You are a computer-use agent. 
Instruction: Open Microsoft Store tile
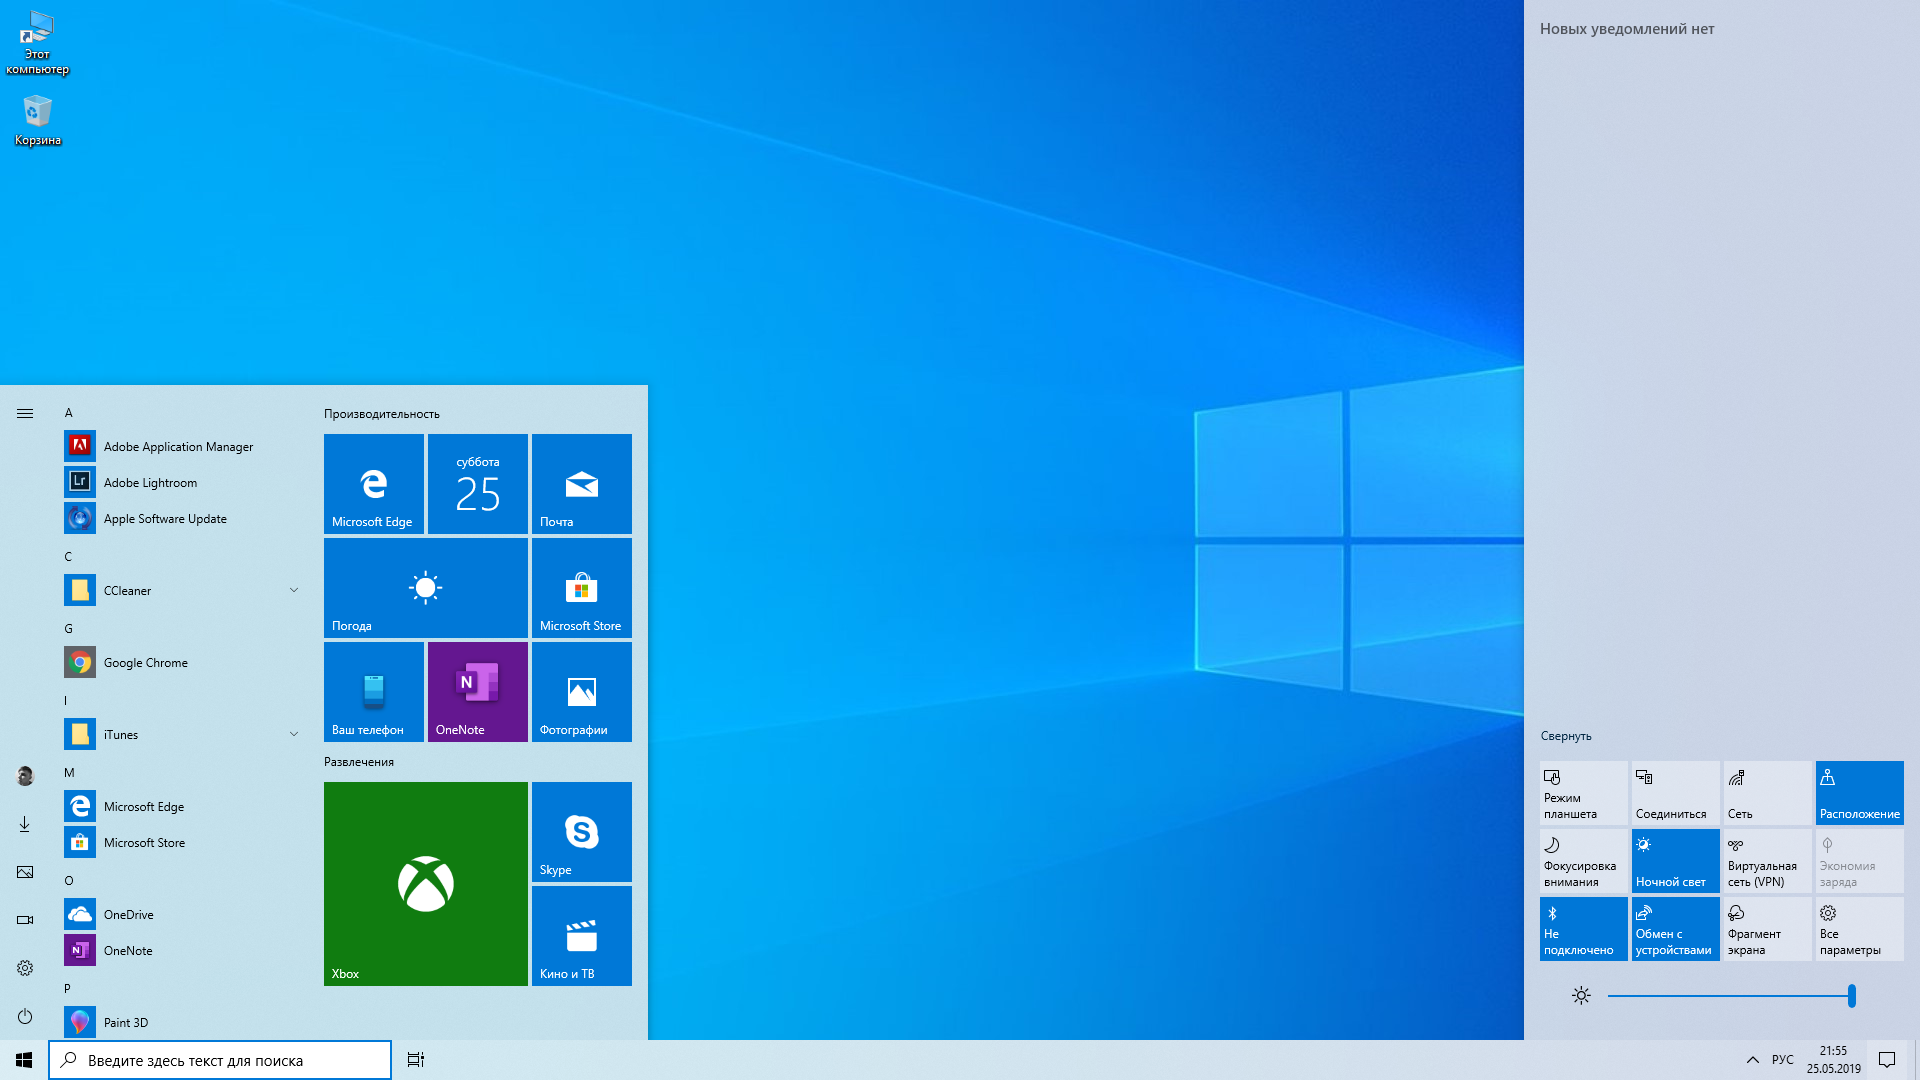click(582, 587)
